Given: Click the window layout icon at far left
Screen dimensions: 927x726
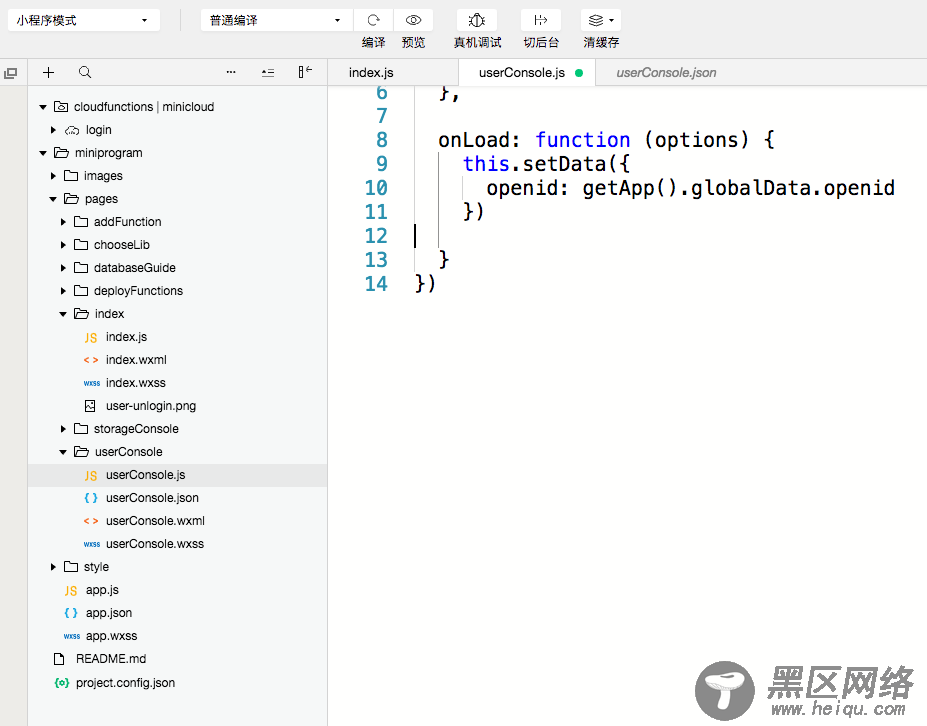Looking at the screenshot, I should pos(11,73).
